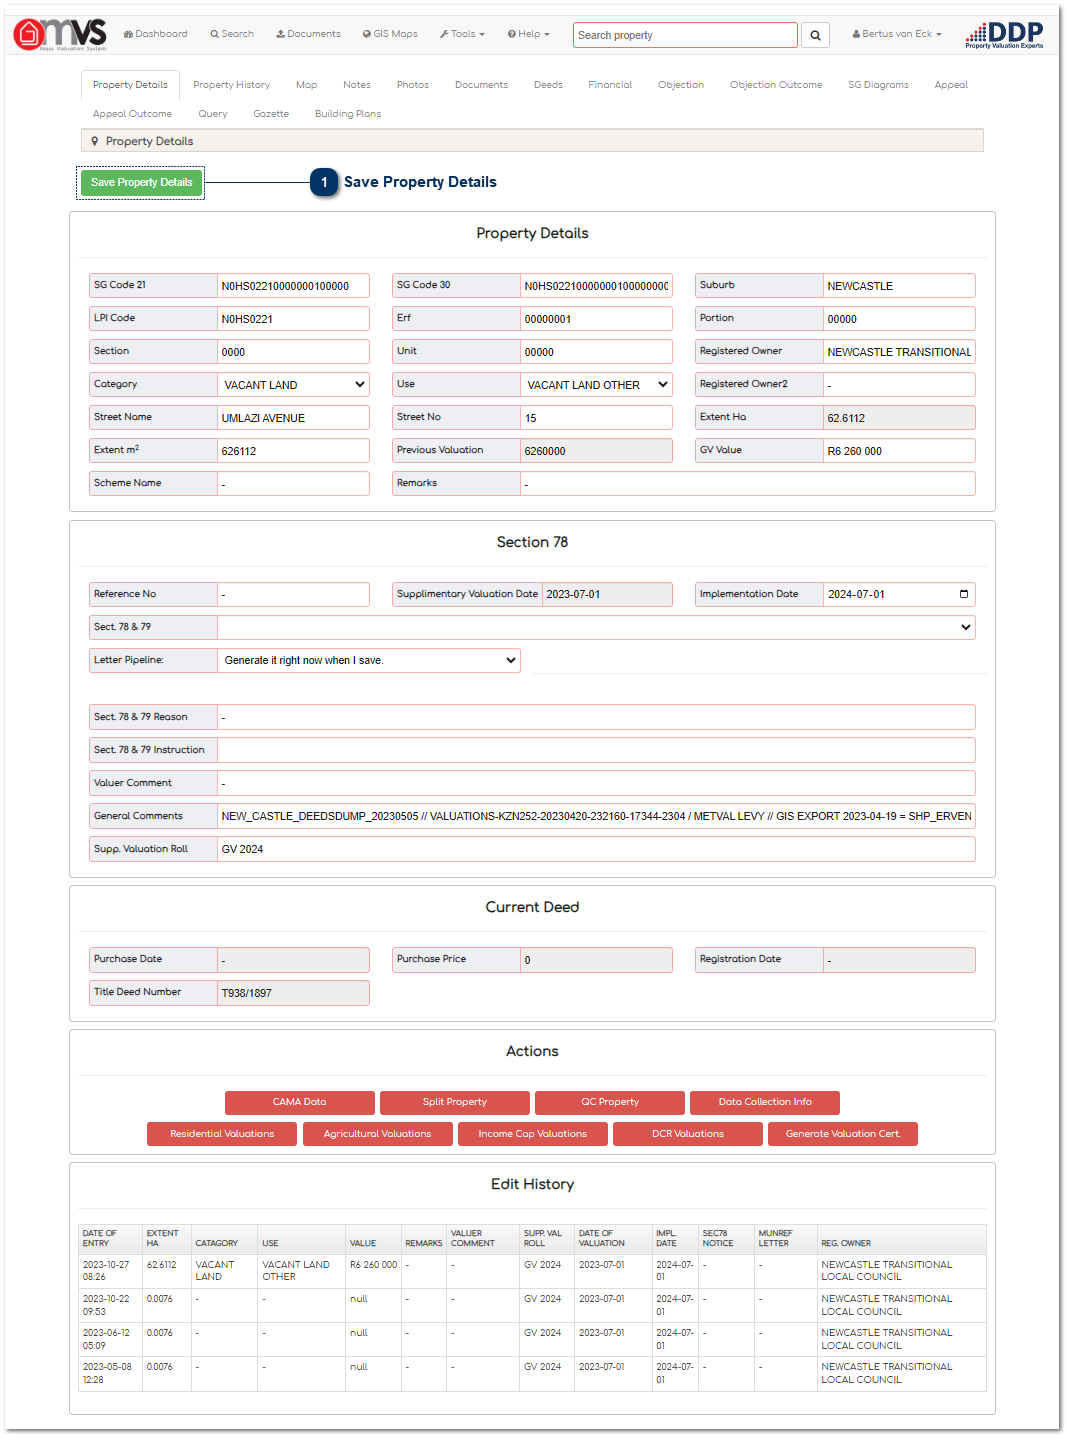Open the Category VACANT LAND dropdown
The width and height of the screenshot is (1068, 1438).
coord(293,385)
